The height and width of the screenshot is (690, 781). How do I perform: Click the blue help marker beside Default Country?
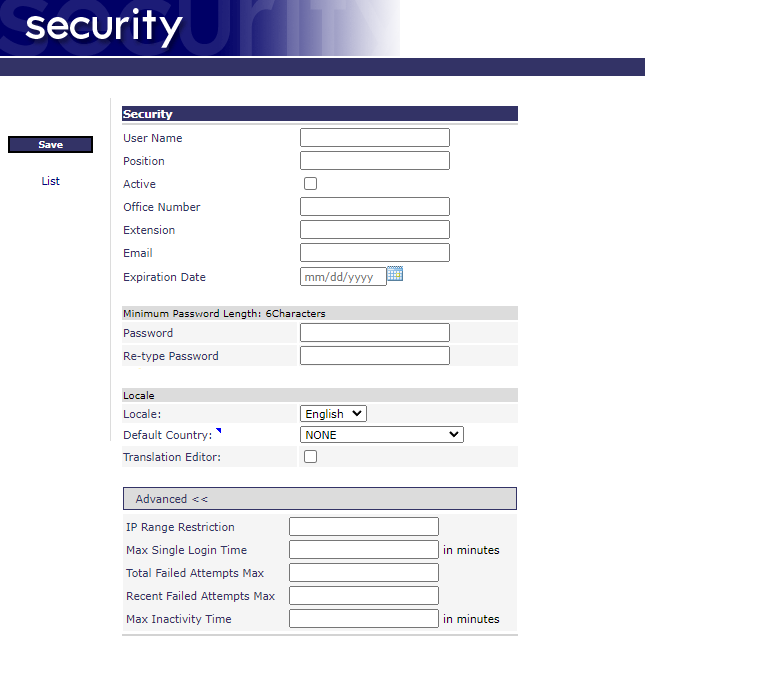point(219,431)
